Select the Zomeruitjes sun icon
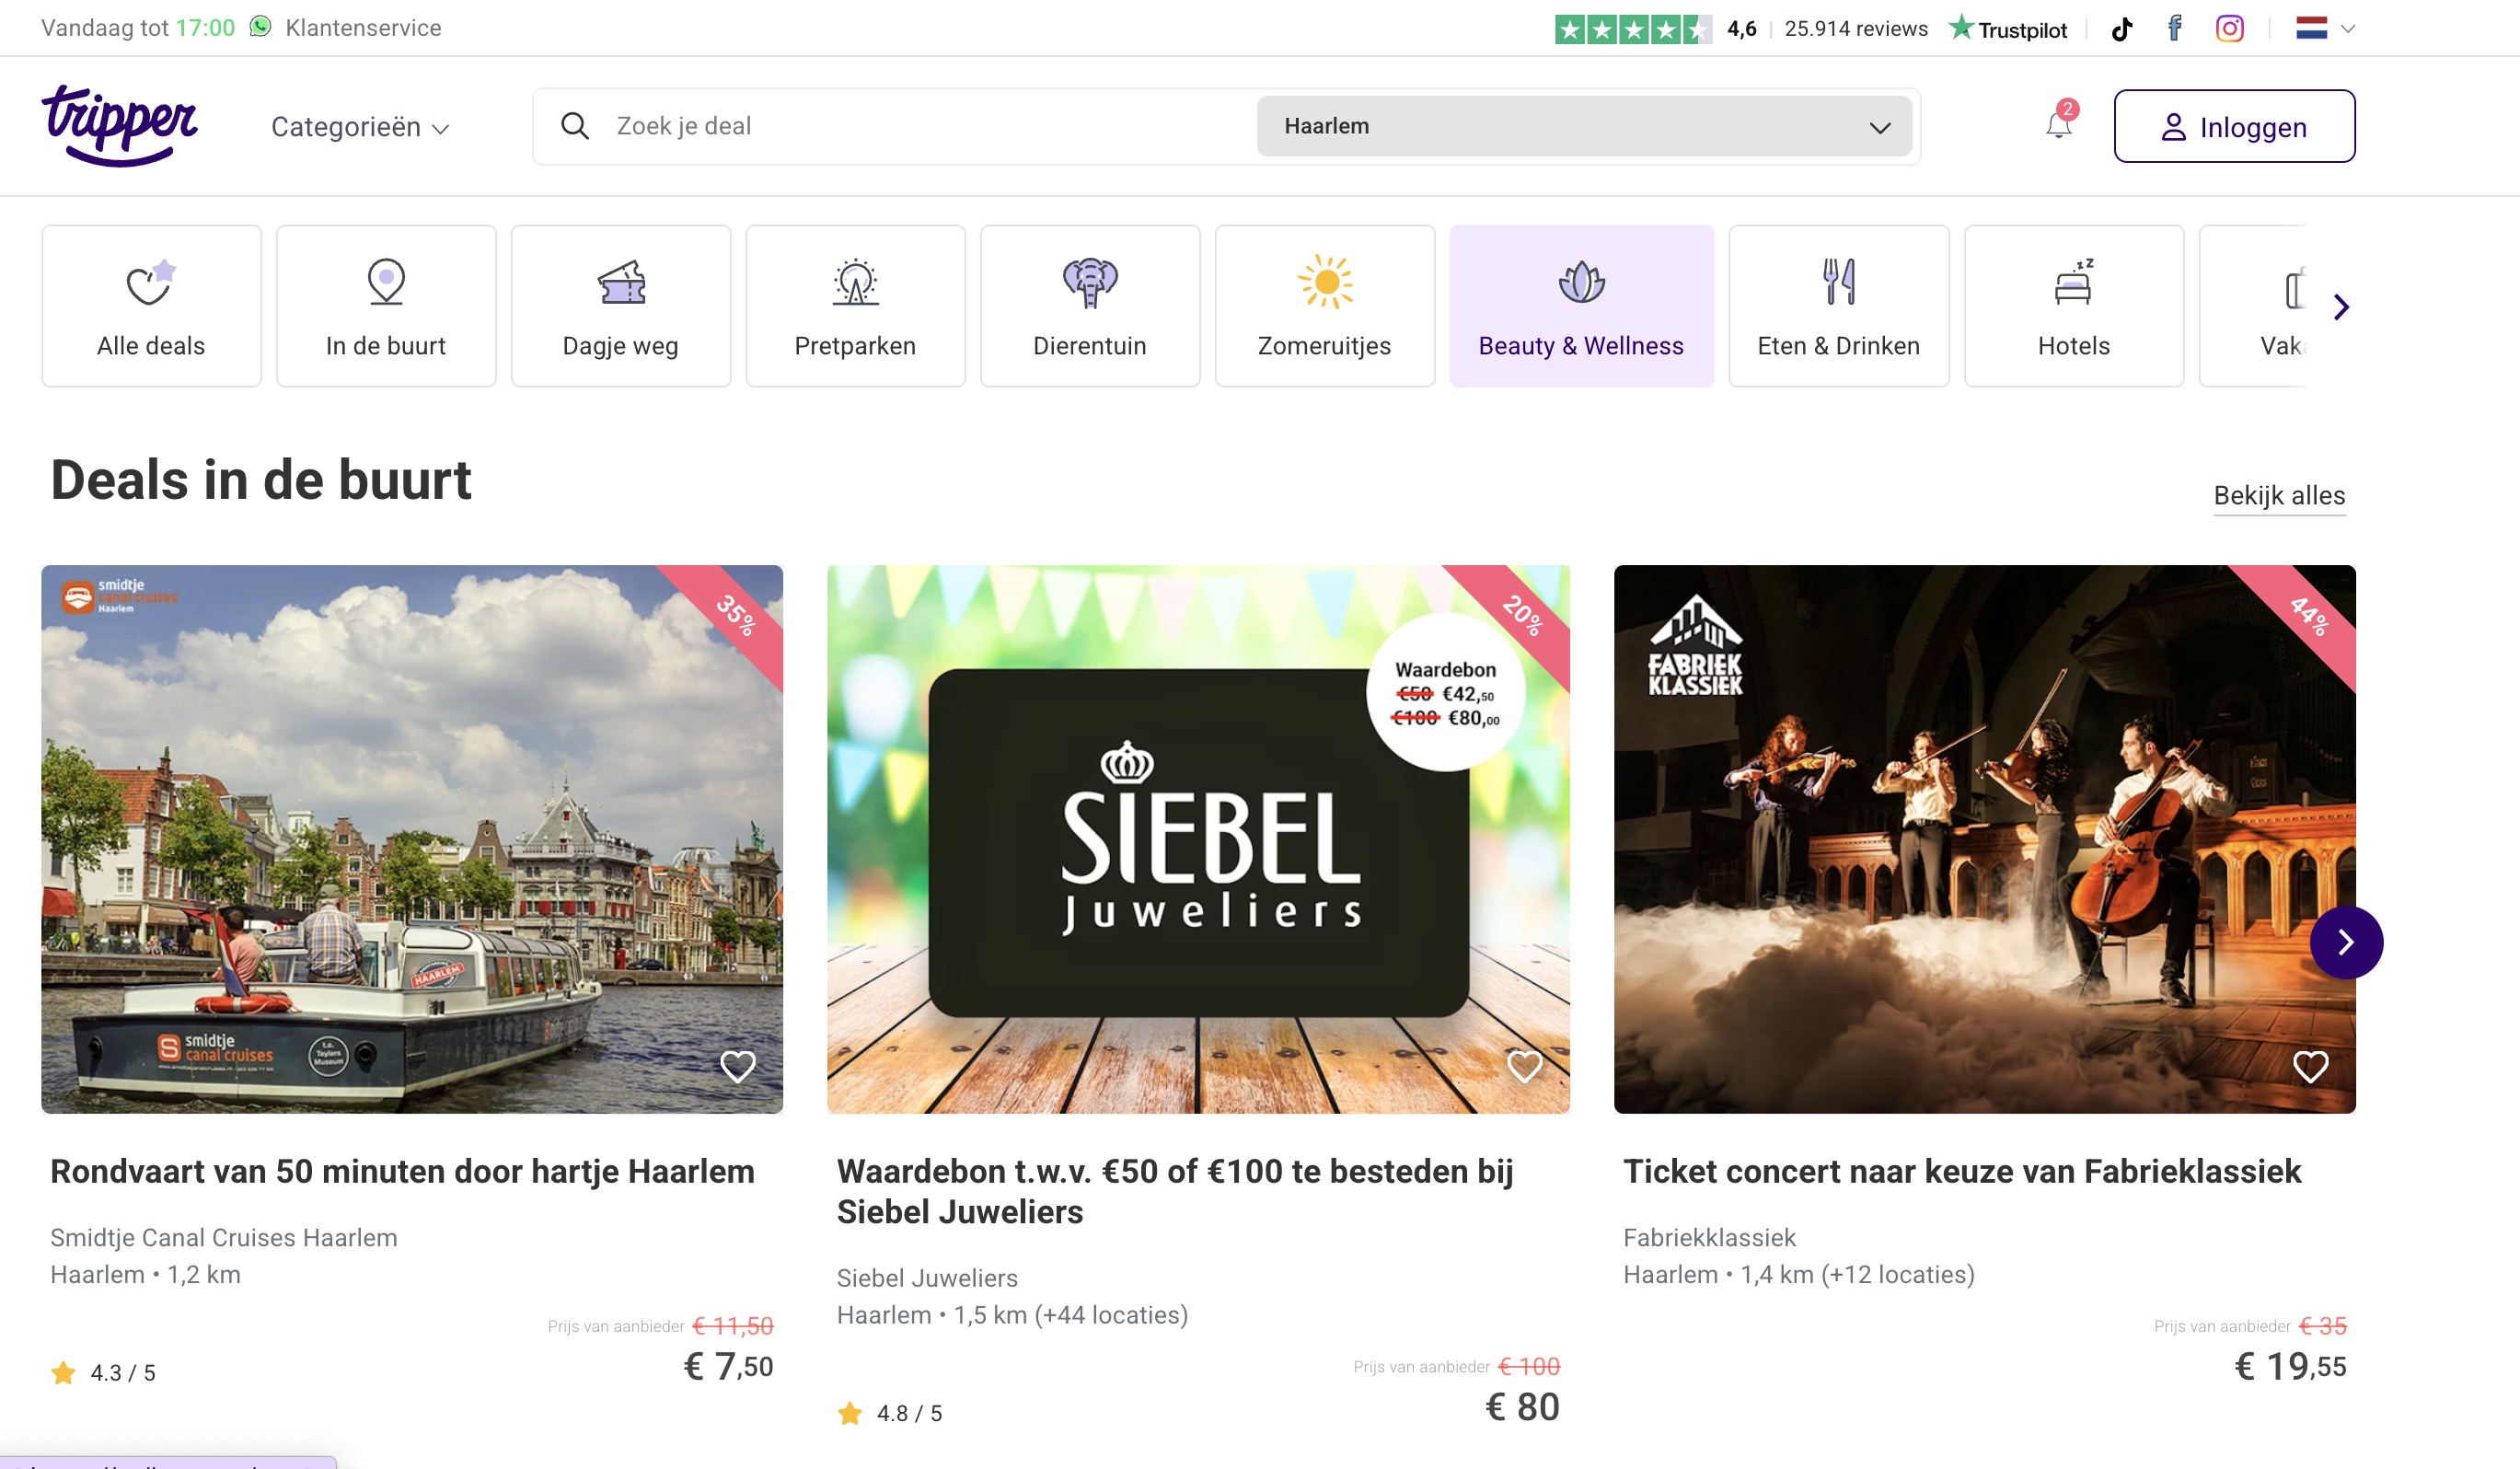 click(1325, 282)
